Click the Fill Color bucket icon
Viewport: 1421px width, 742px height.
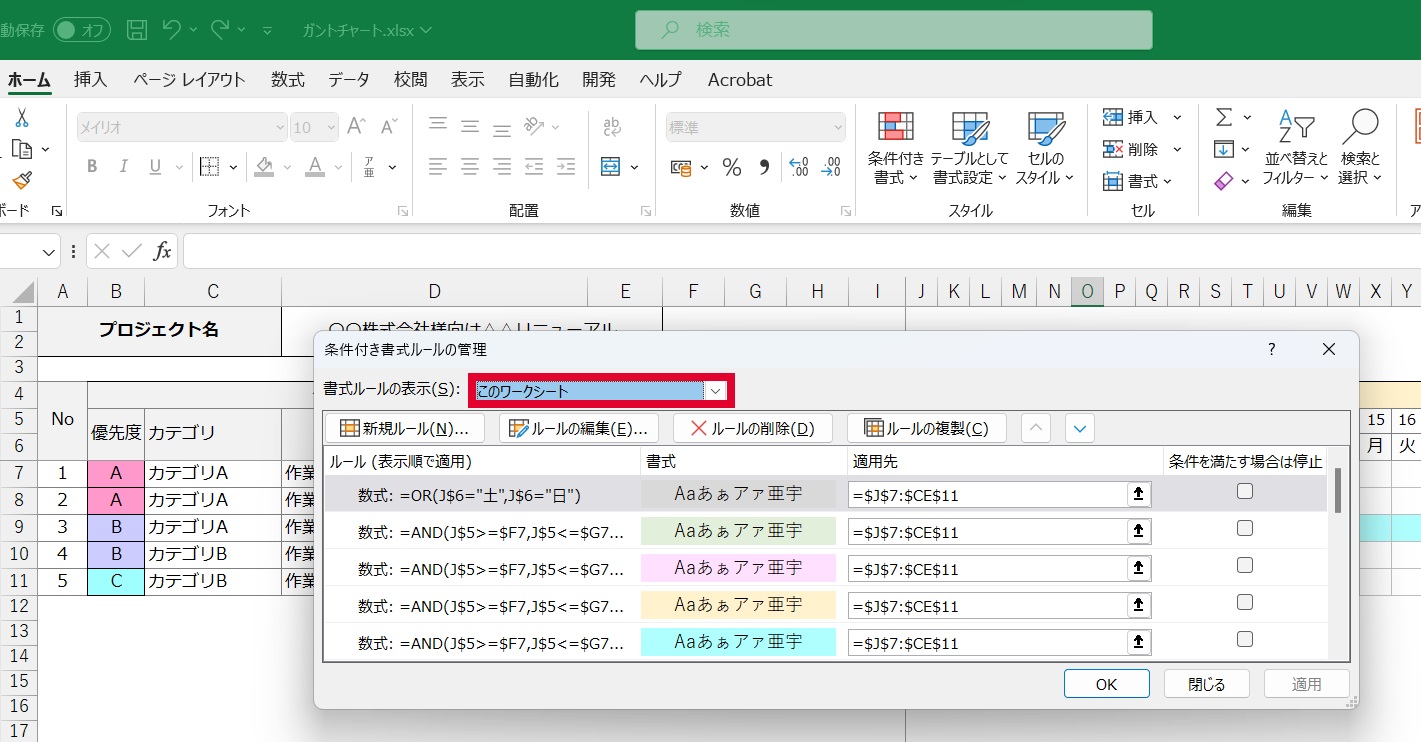click(264, 166)
